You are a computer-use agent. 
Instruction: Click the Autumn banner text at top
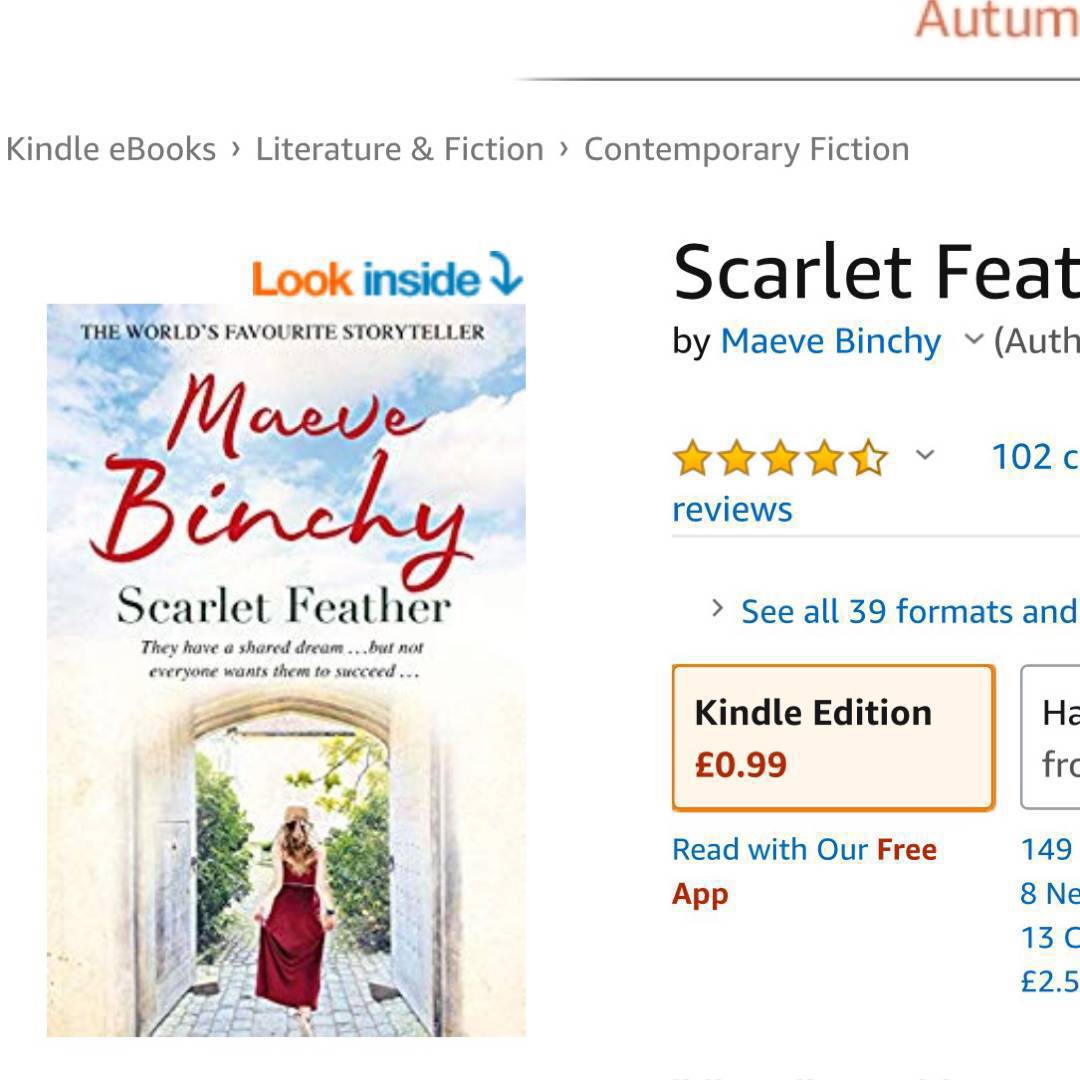click(996, 20)
